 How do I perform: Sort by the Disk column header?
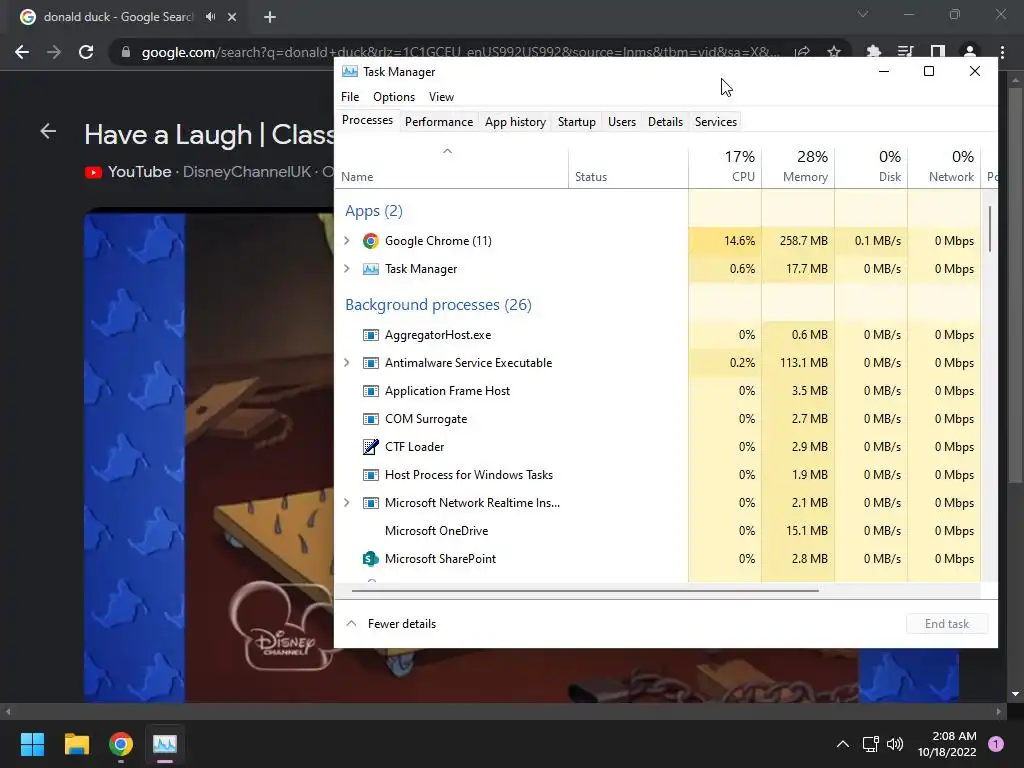tap(871, 166)
